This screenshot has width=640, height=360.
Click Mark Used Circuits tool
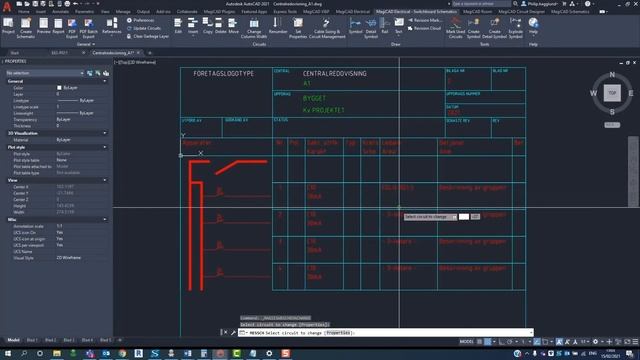[x=455, y=28]
